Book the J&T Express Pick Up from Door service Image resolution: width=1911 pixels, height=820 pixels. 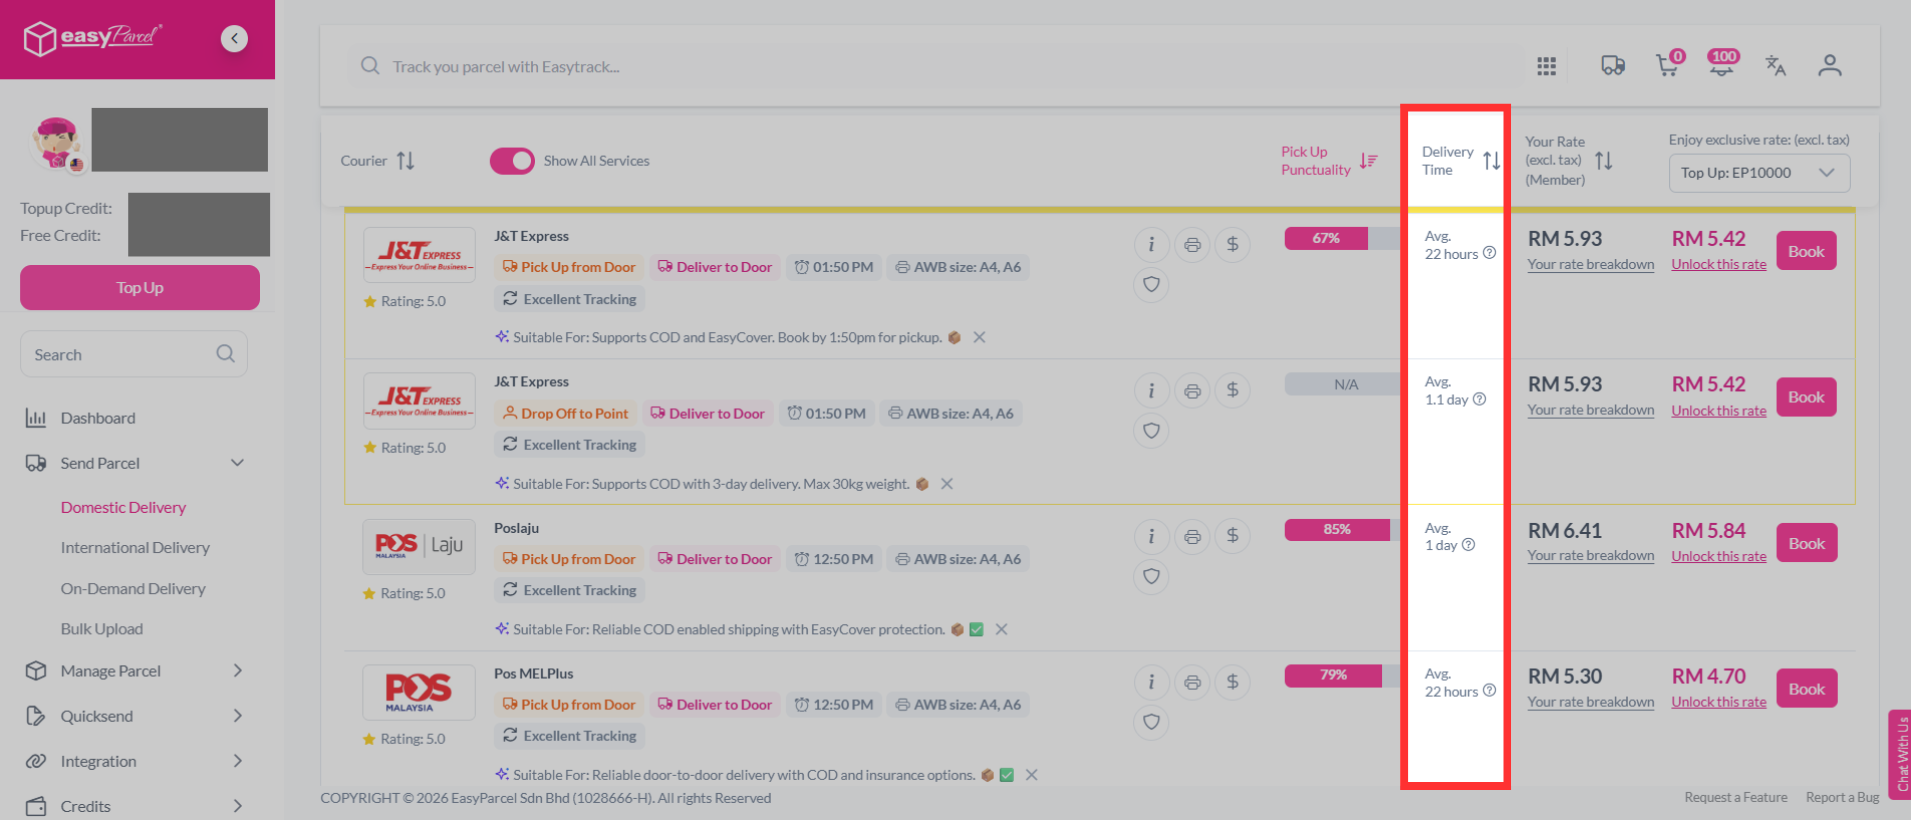pos(1806,251)
